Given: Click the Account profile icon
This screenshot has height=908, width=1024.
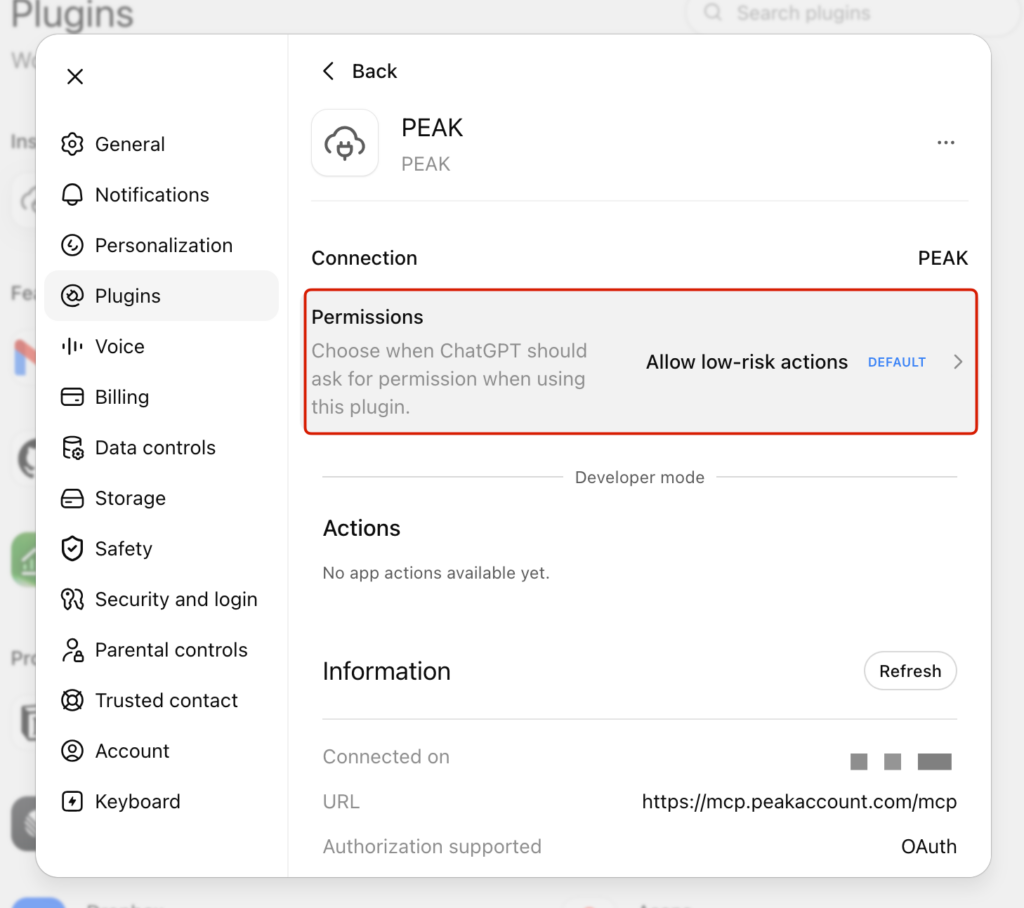Looking at the screenshot, I should click(x=72, y=751).
